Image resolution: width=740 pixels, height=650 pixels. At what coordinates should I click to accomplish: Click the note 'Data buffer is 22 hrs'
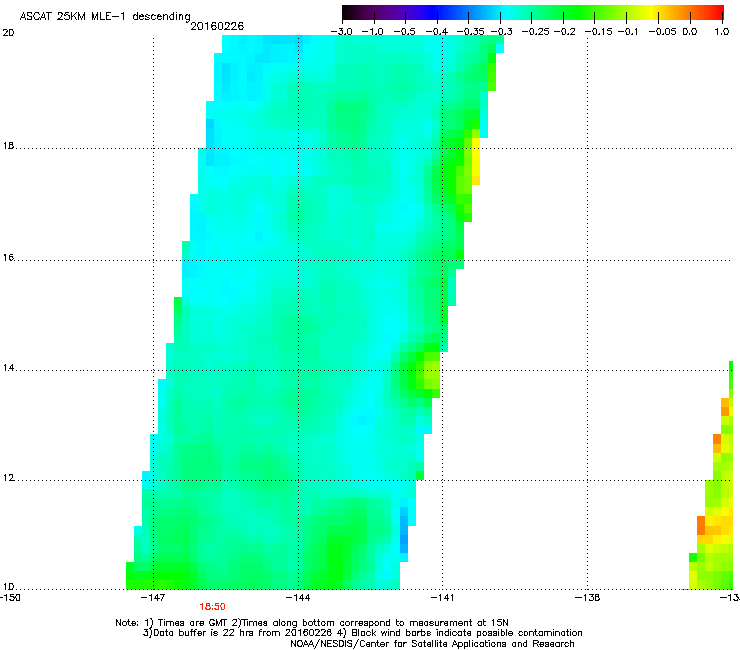(x=205, y=633)
